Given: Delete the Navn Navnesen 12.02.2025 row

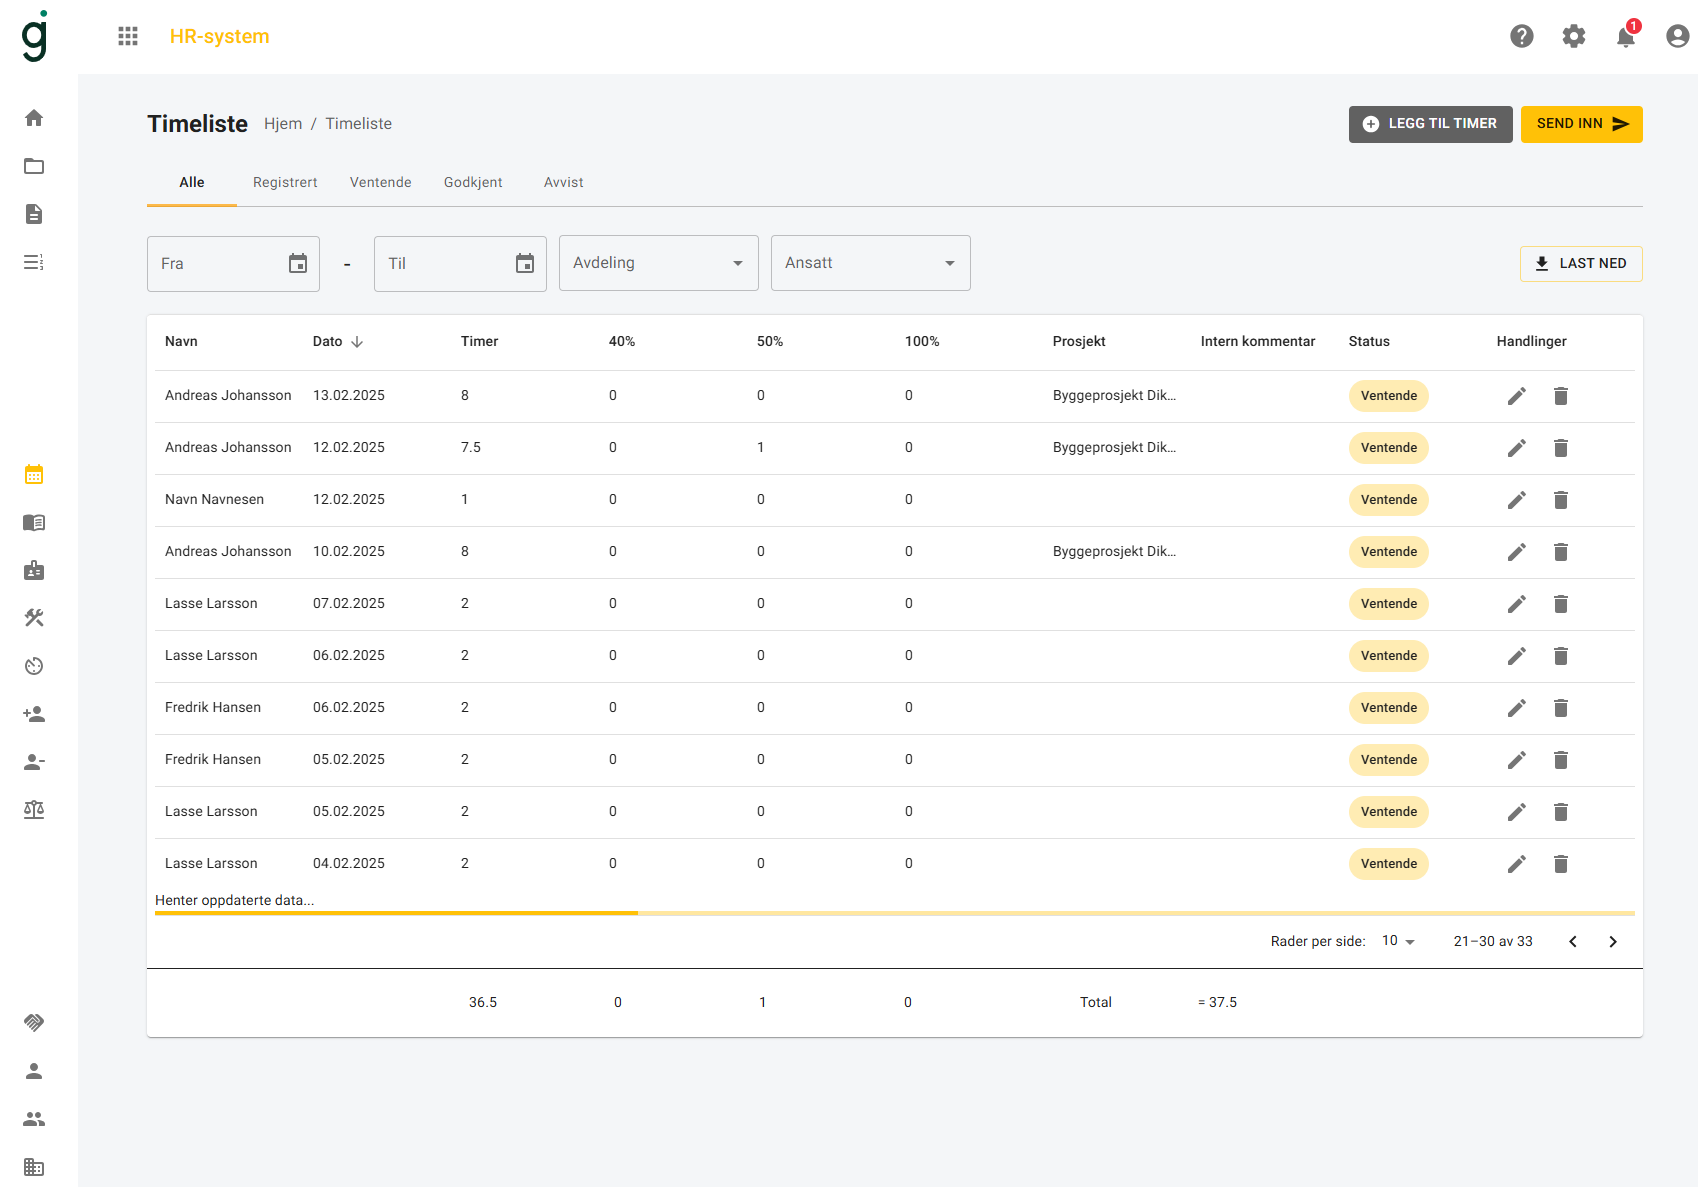Looking at the screenshot, I should click(1561, 500).
